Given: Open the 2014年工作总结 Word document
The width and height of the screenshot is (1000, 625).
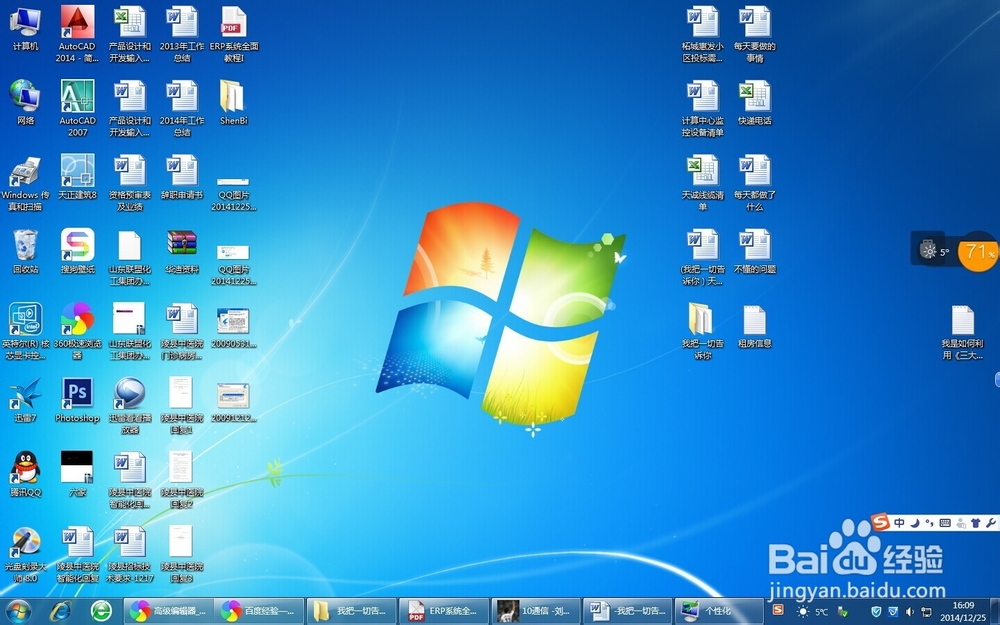Looking at the screenshot, I should pos(182,108).
